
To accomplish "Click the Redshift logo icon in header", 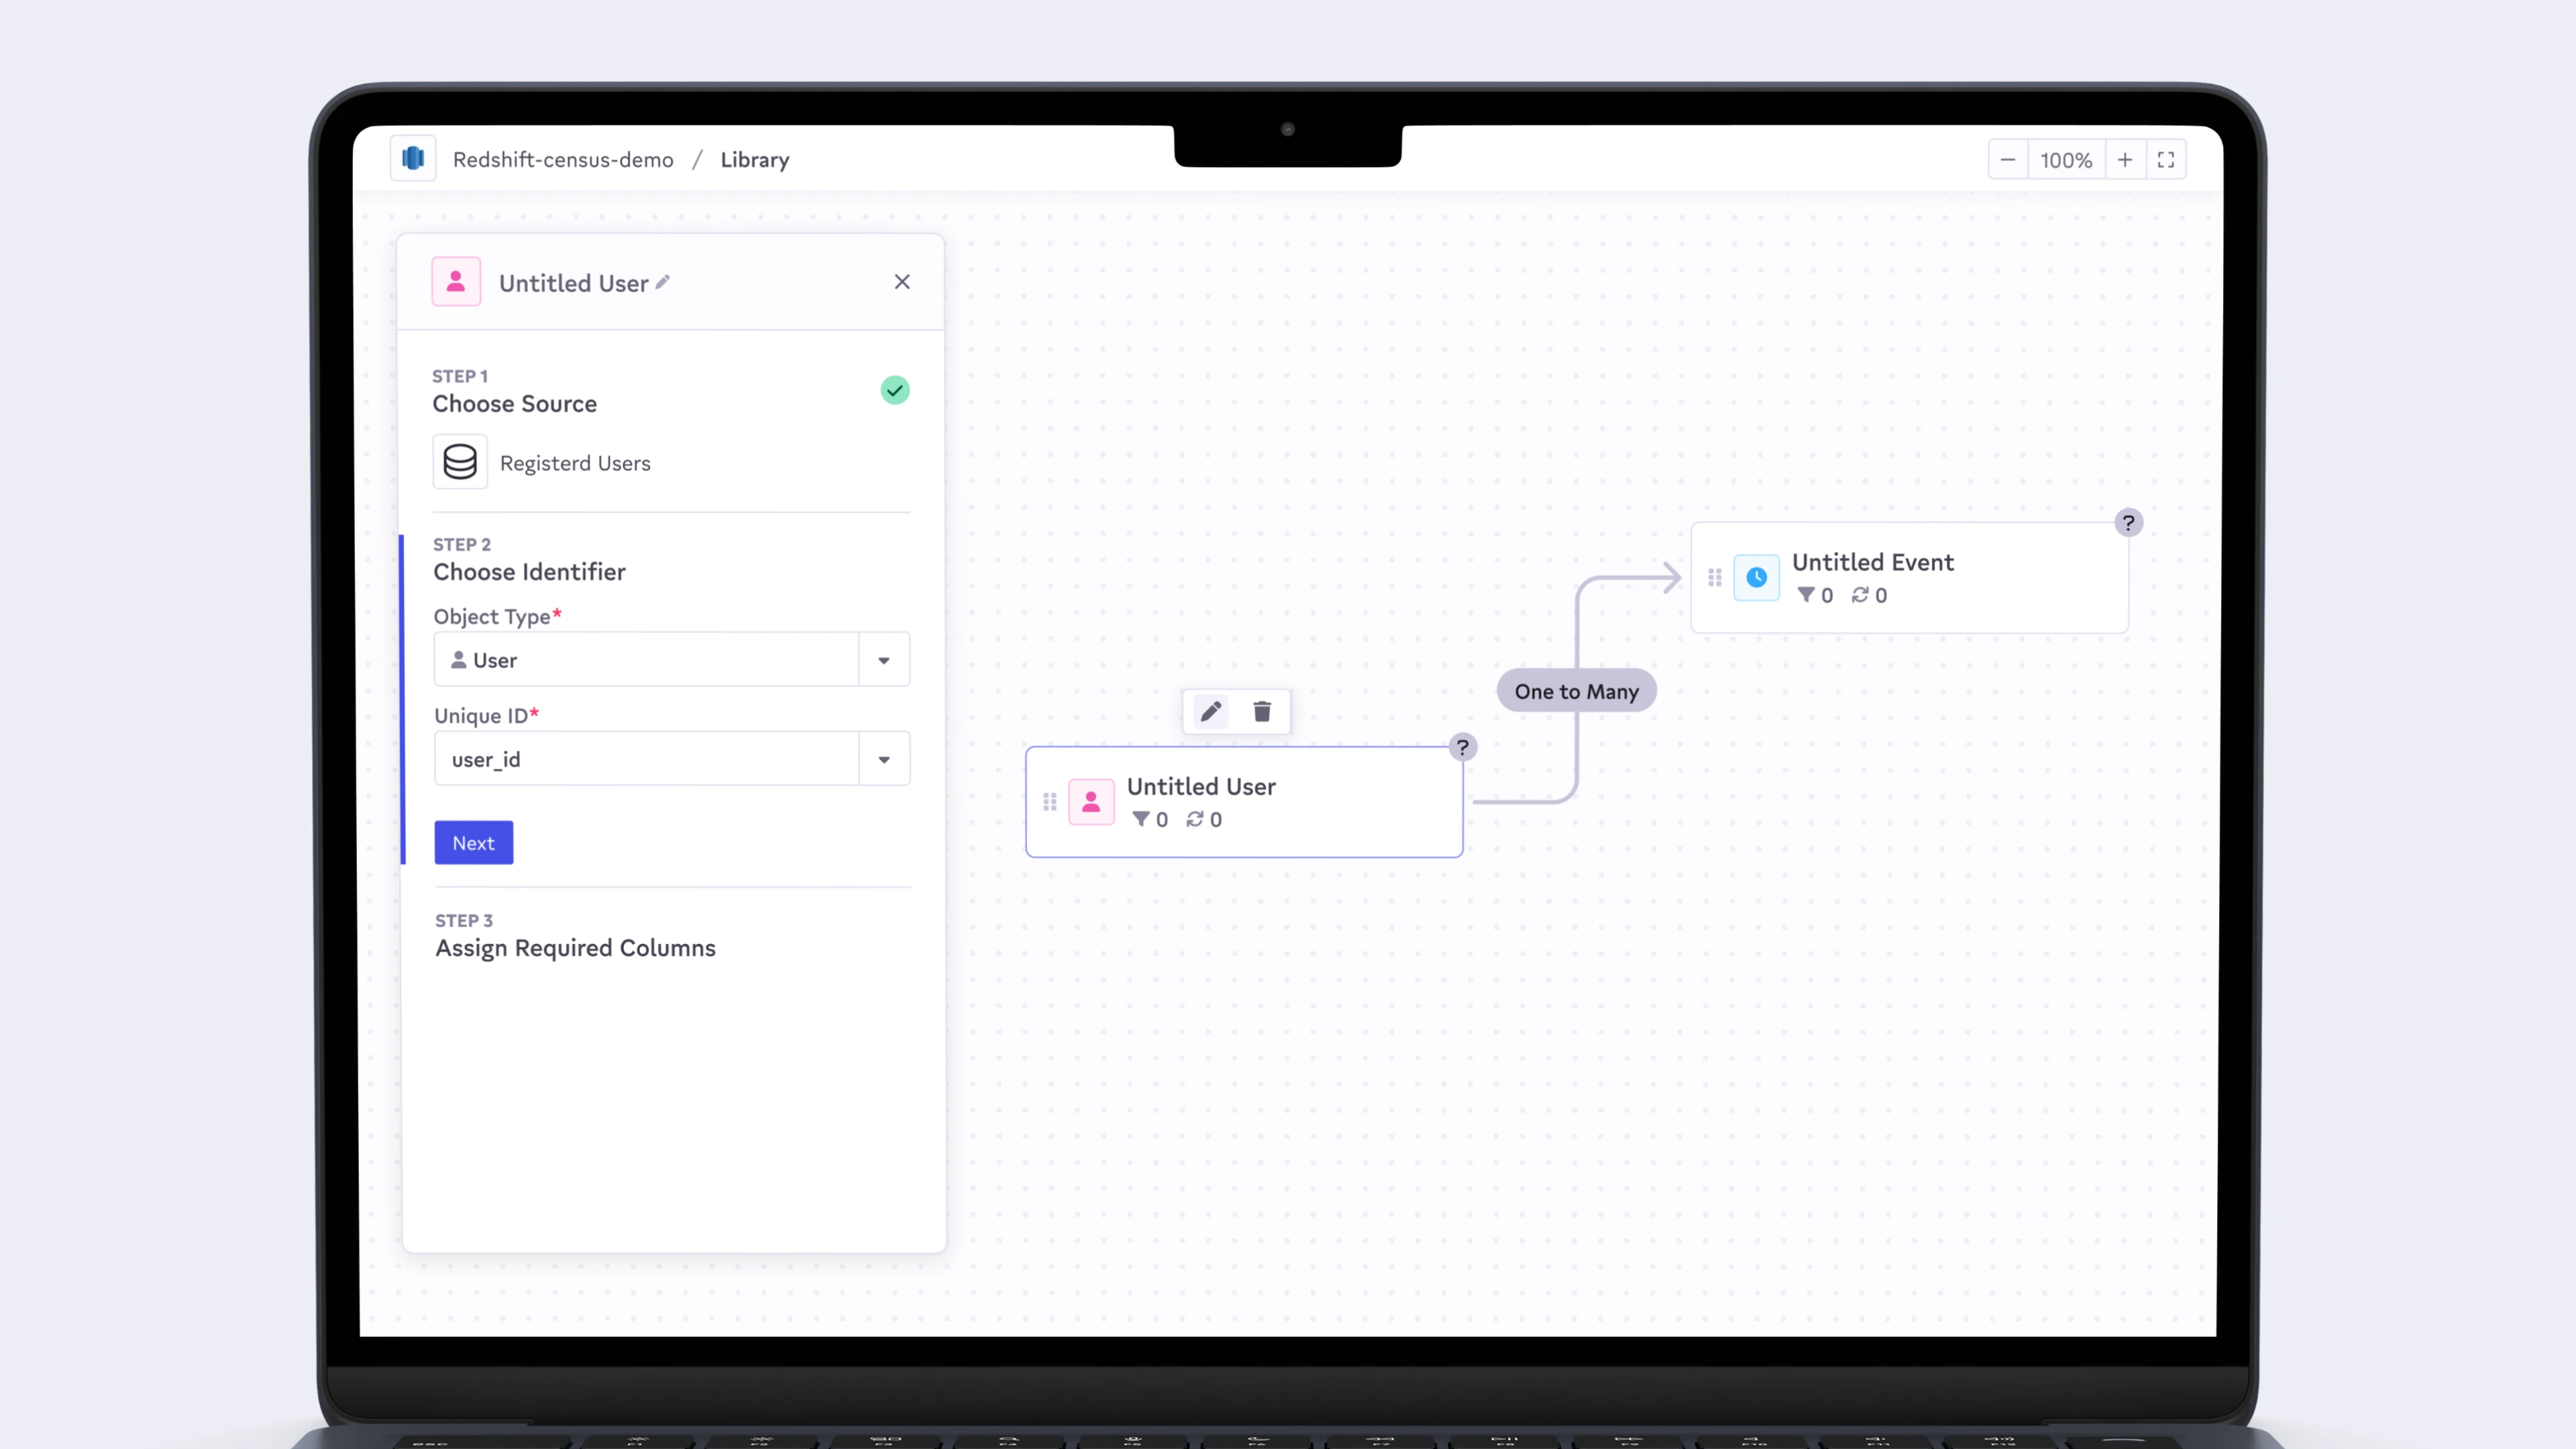I will [413, 159].
